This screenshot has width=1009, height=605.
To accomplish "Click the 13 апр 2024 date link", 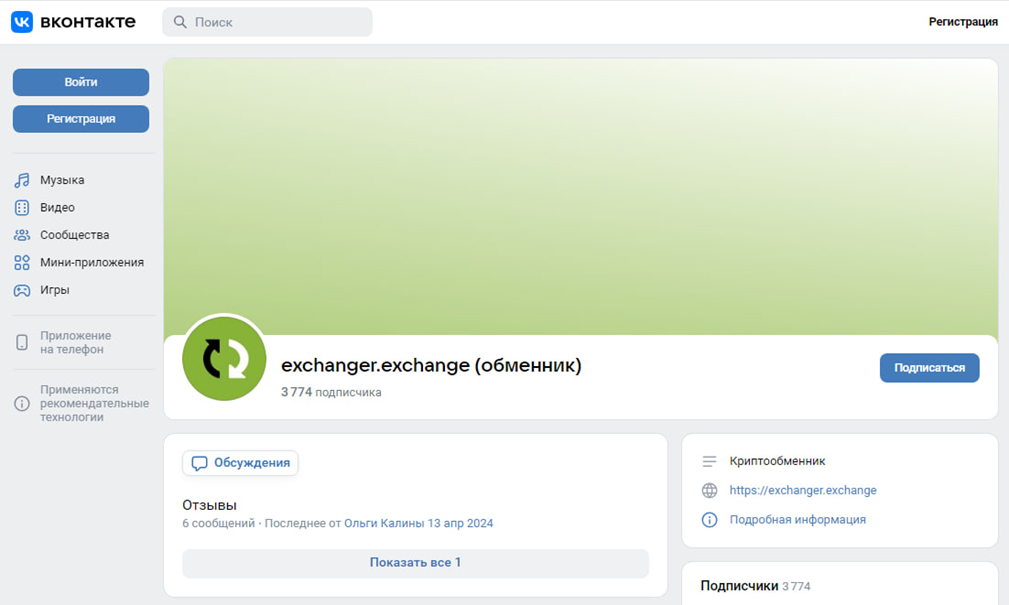I will click(460, 523).
